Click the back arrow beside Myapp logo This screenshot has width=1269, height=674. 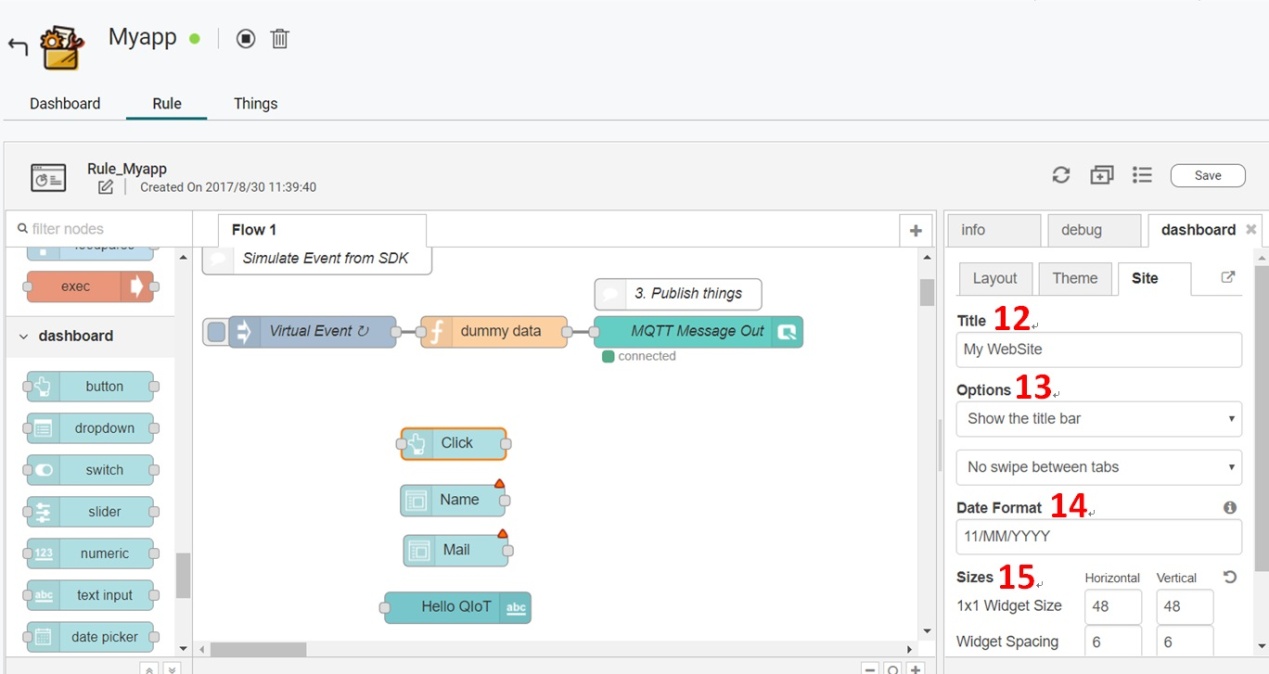click(17, 47)
